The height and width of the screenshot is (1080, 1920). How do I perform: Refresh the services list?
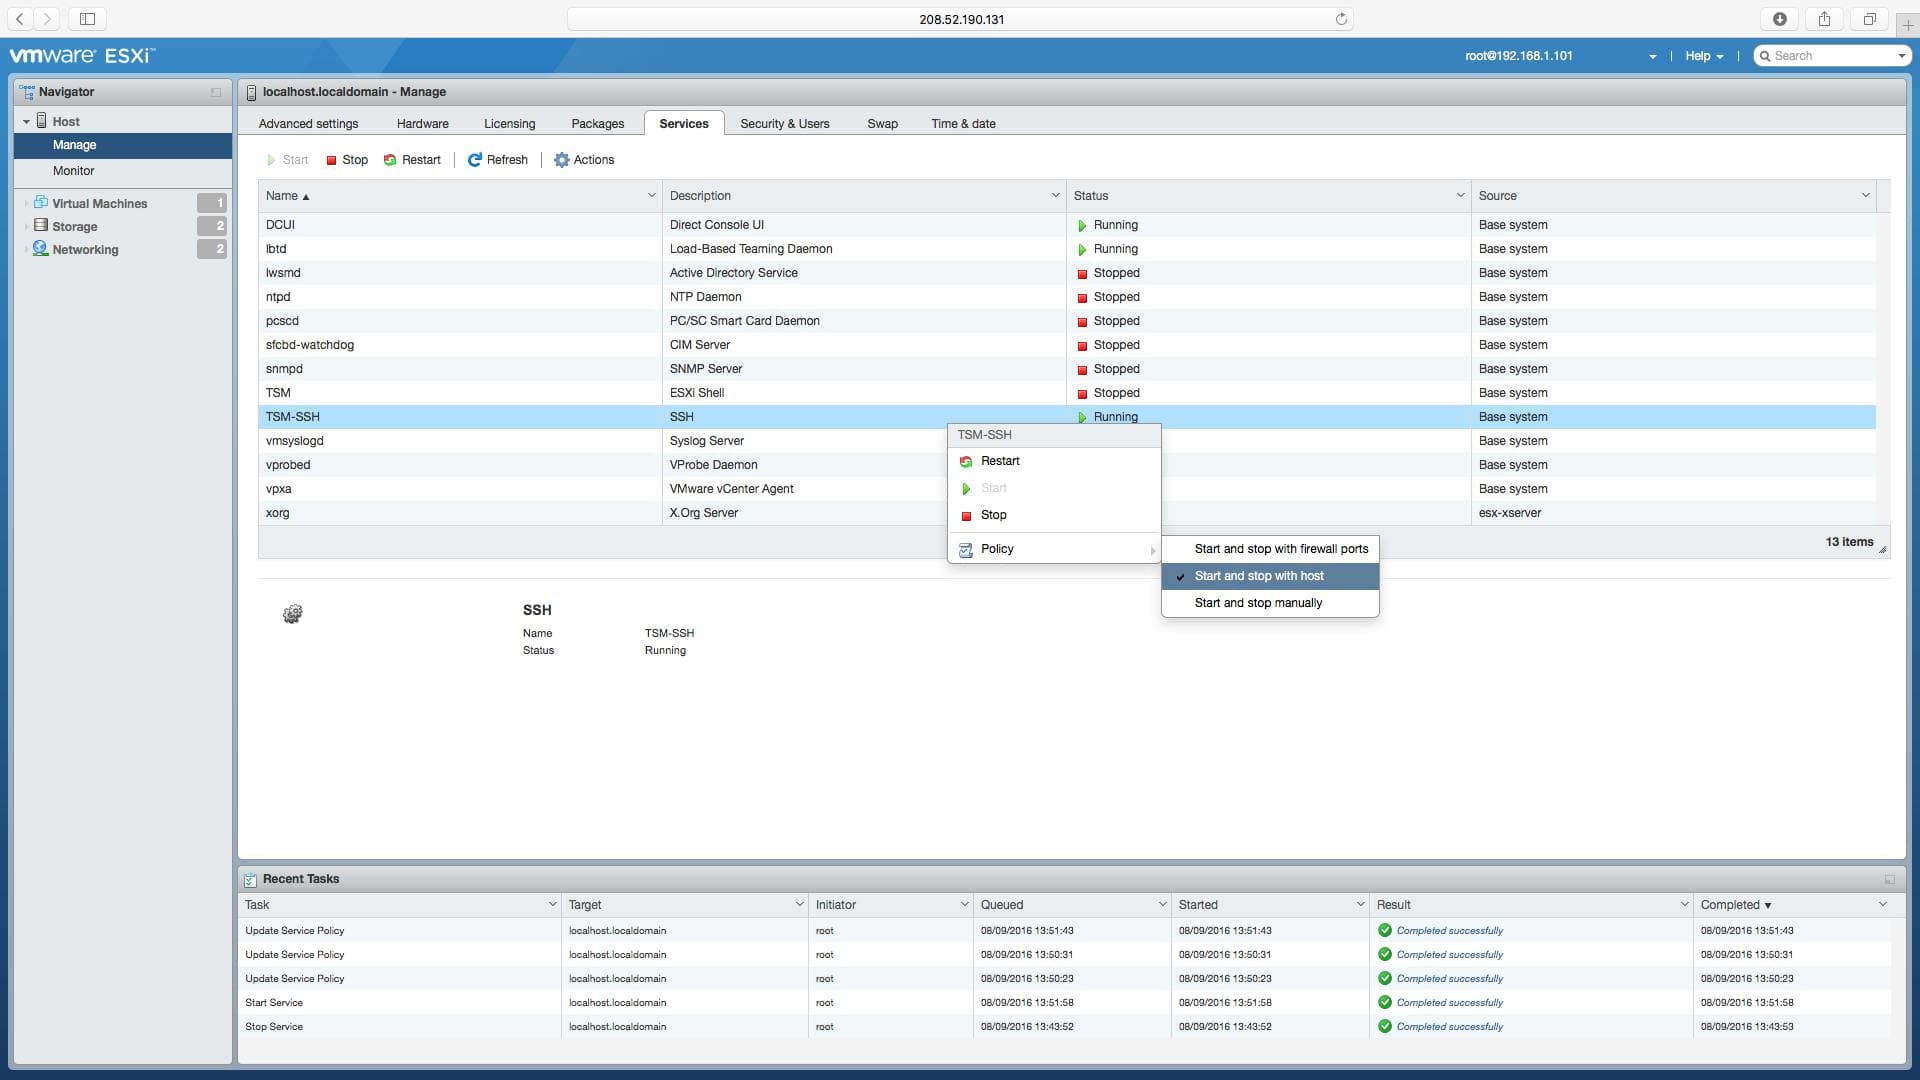tap(497, 159)
